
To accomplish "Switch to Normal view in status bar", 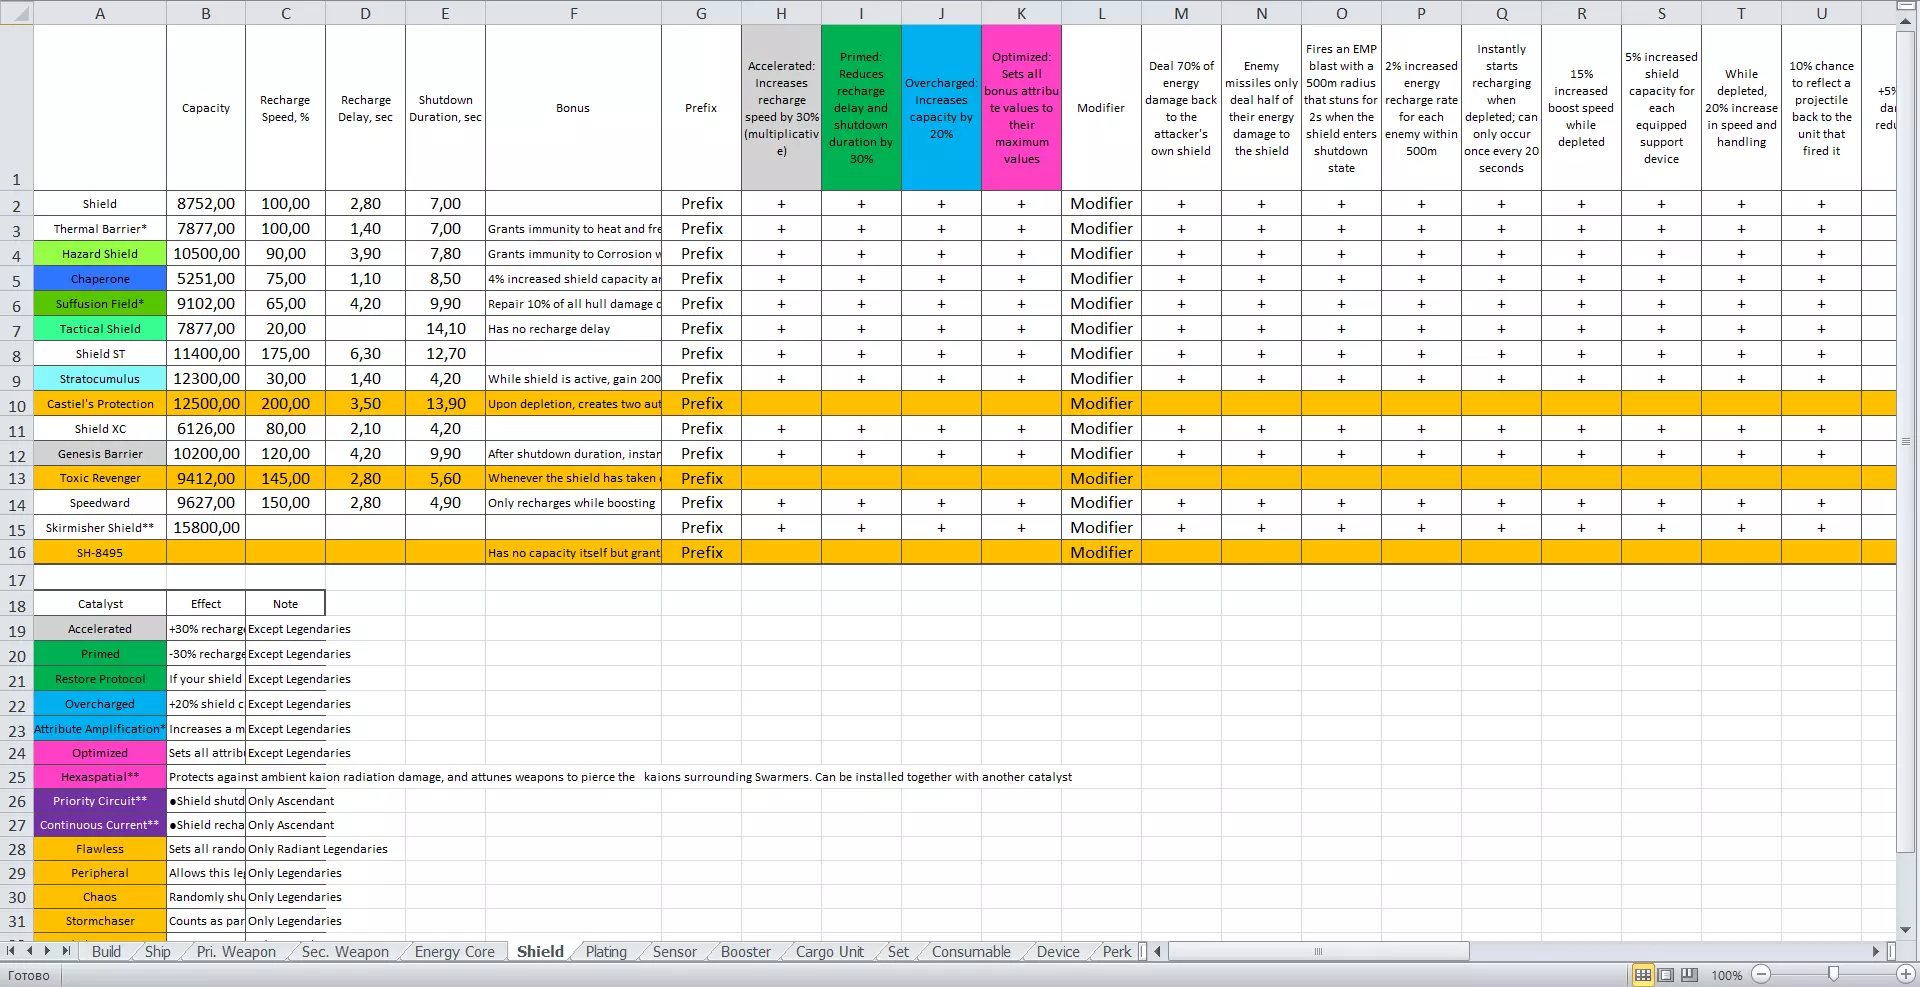I will click(x=1643, y=975).
